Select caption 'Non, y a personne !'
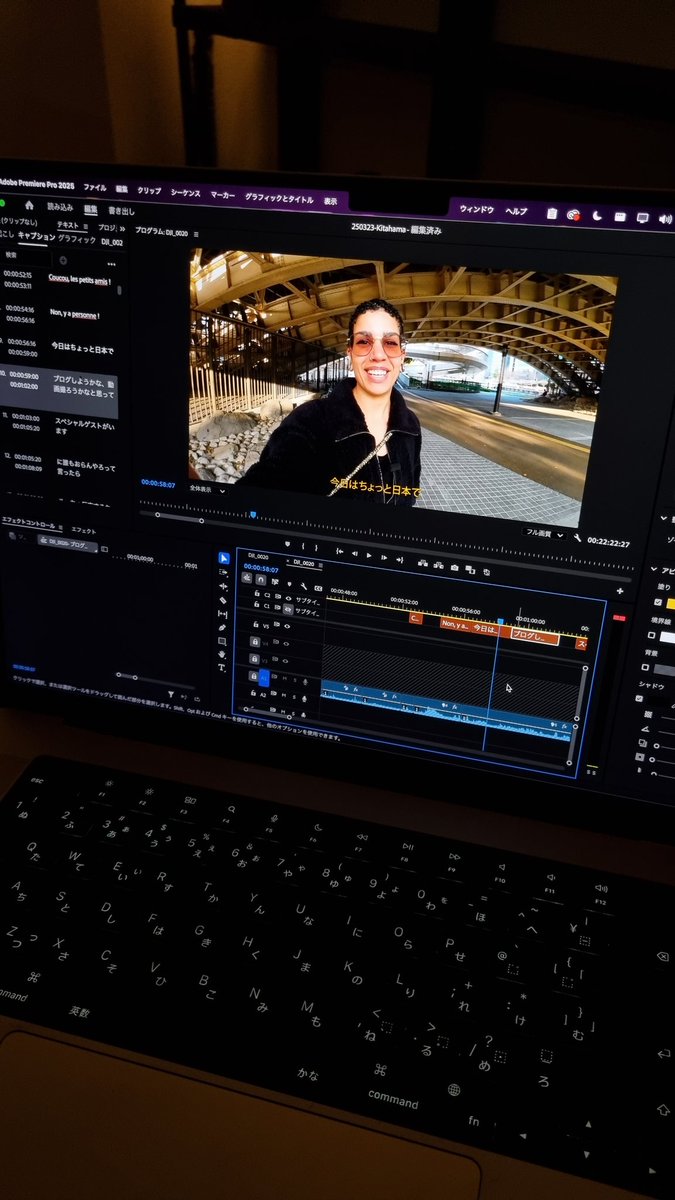675x1200 pixels. (75, 312)
